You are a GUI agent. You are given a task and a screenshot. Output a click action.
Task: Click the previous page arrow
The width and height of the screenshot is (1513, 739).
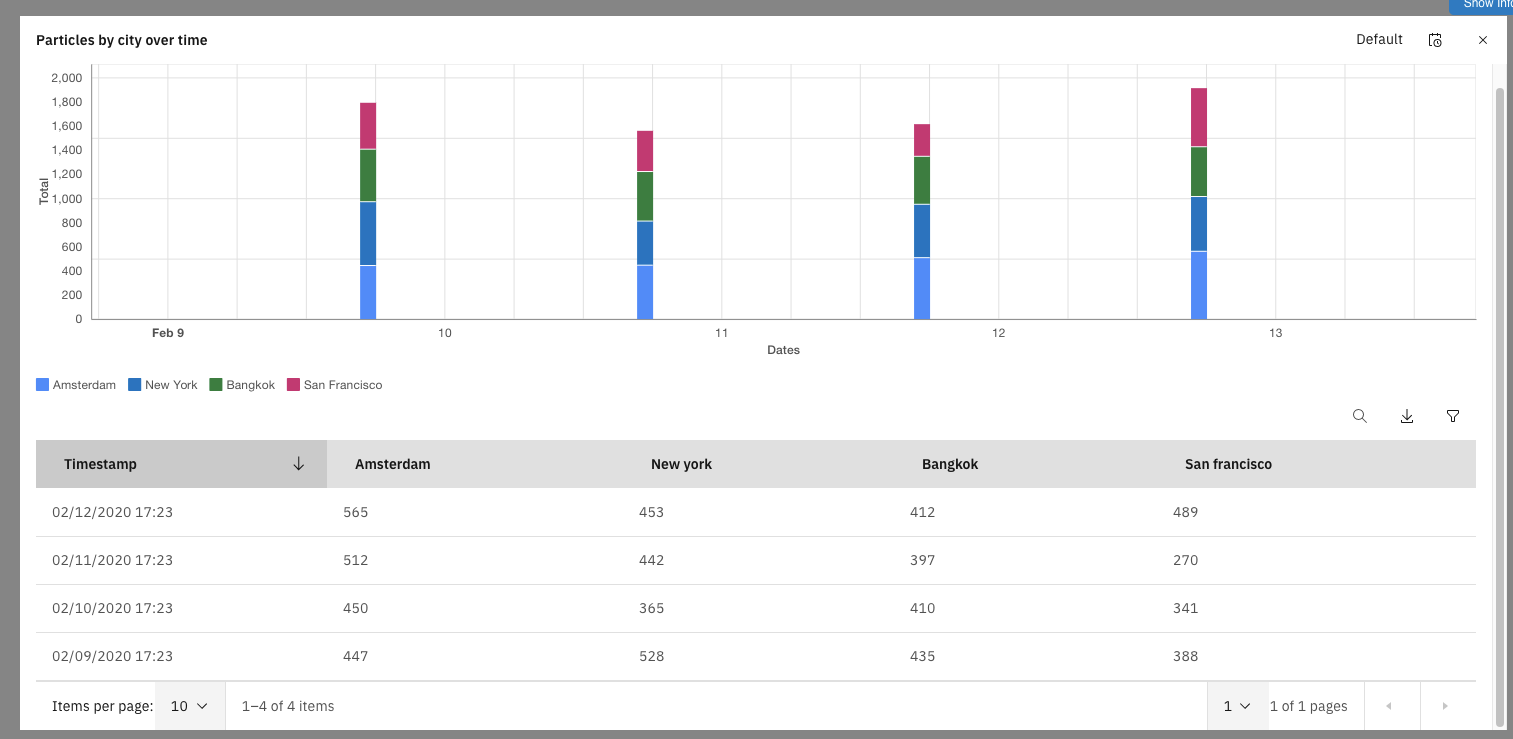[1391, 706]
